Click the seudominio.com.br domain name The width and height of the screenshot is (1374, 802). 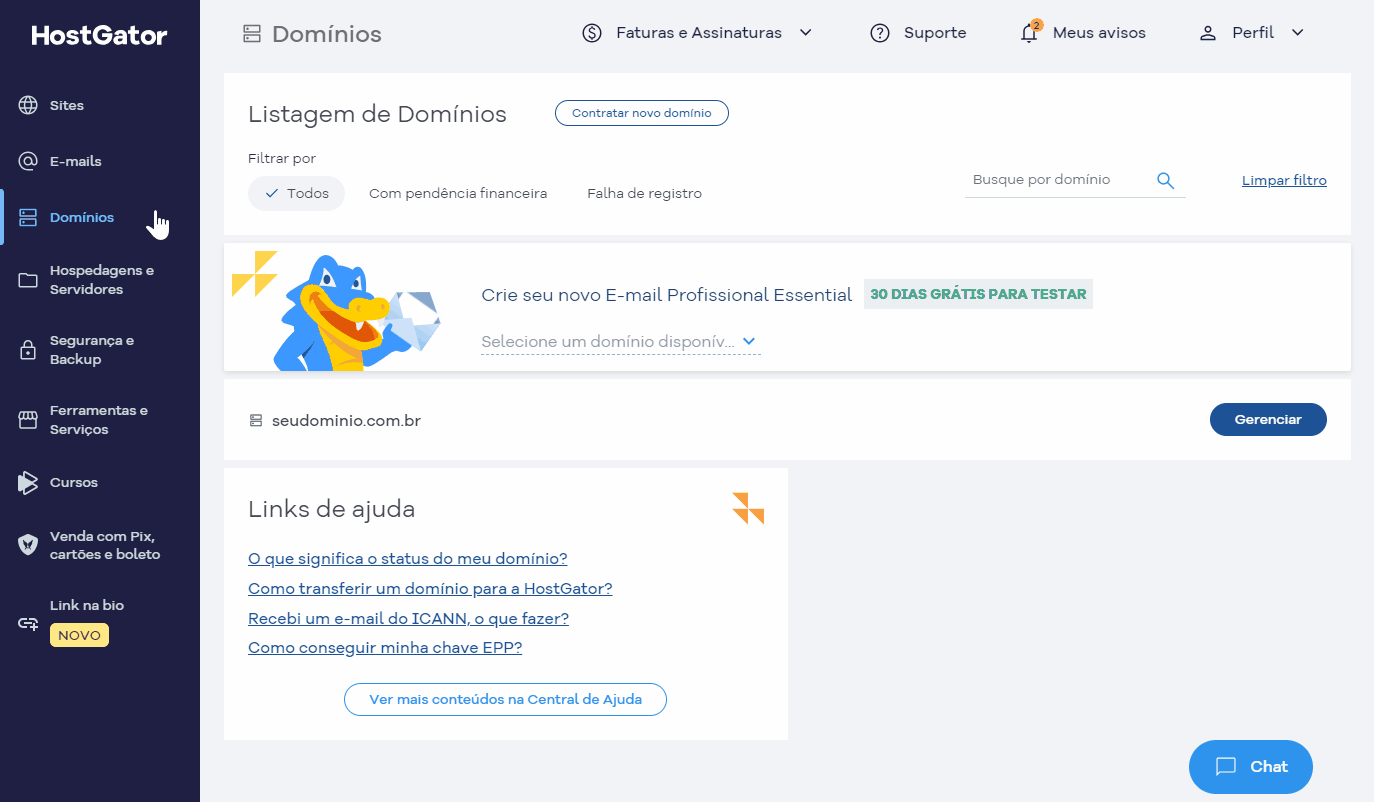tap(346, 421)
